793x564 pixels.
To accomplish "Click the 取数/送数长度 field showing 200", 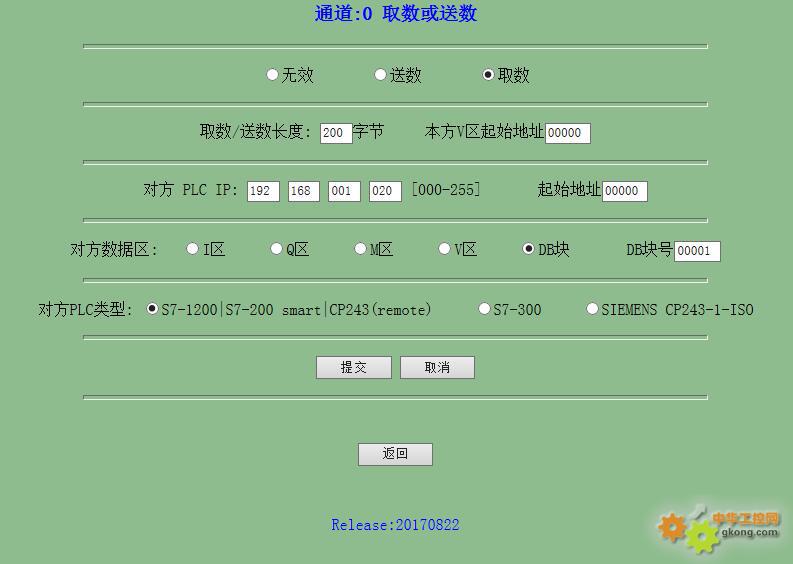I will pyautogui.click(x=336, y=134).
